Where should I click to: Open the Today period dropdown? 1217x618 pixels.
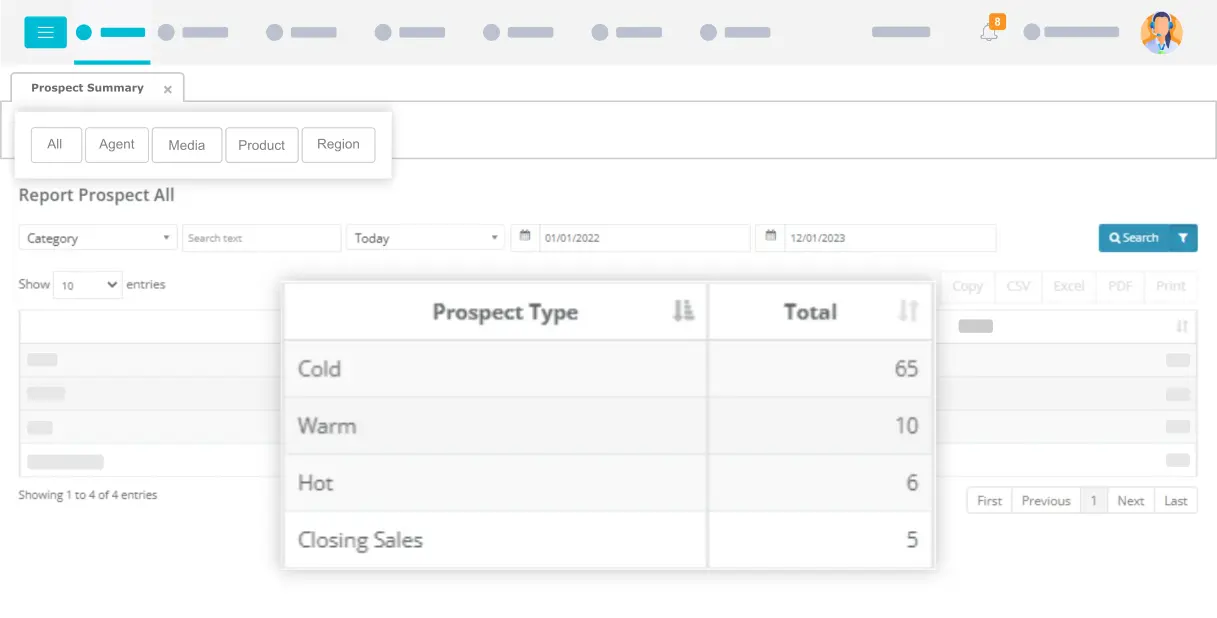[x=426, y=238]
